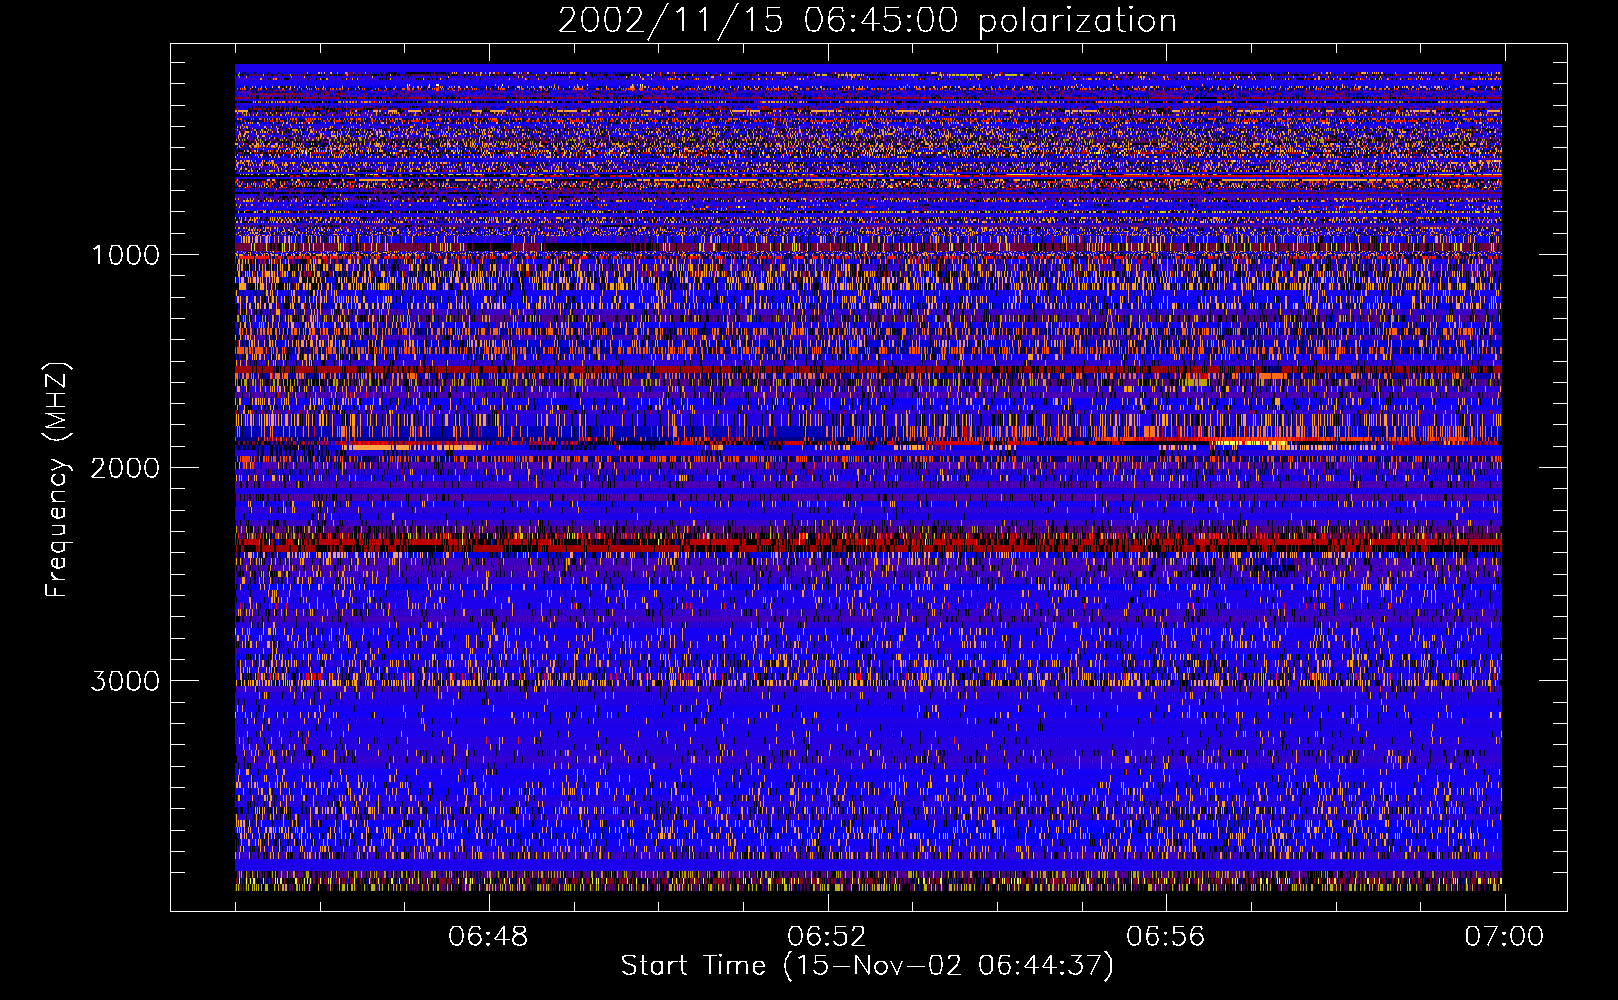Click the '06:48' time tick label
Viewport: 1618px width, 1000px height.
click(488, 937)
